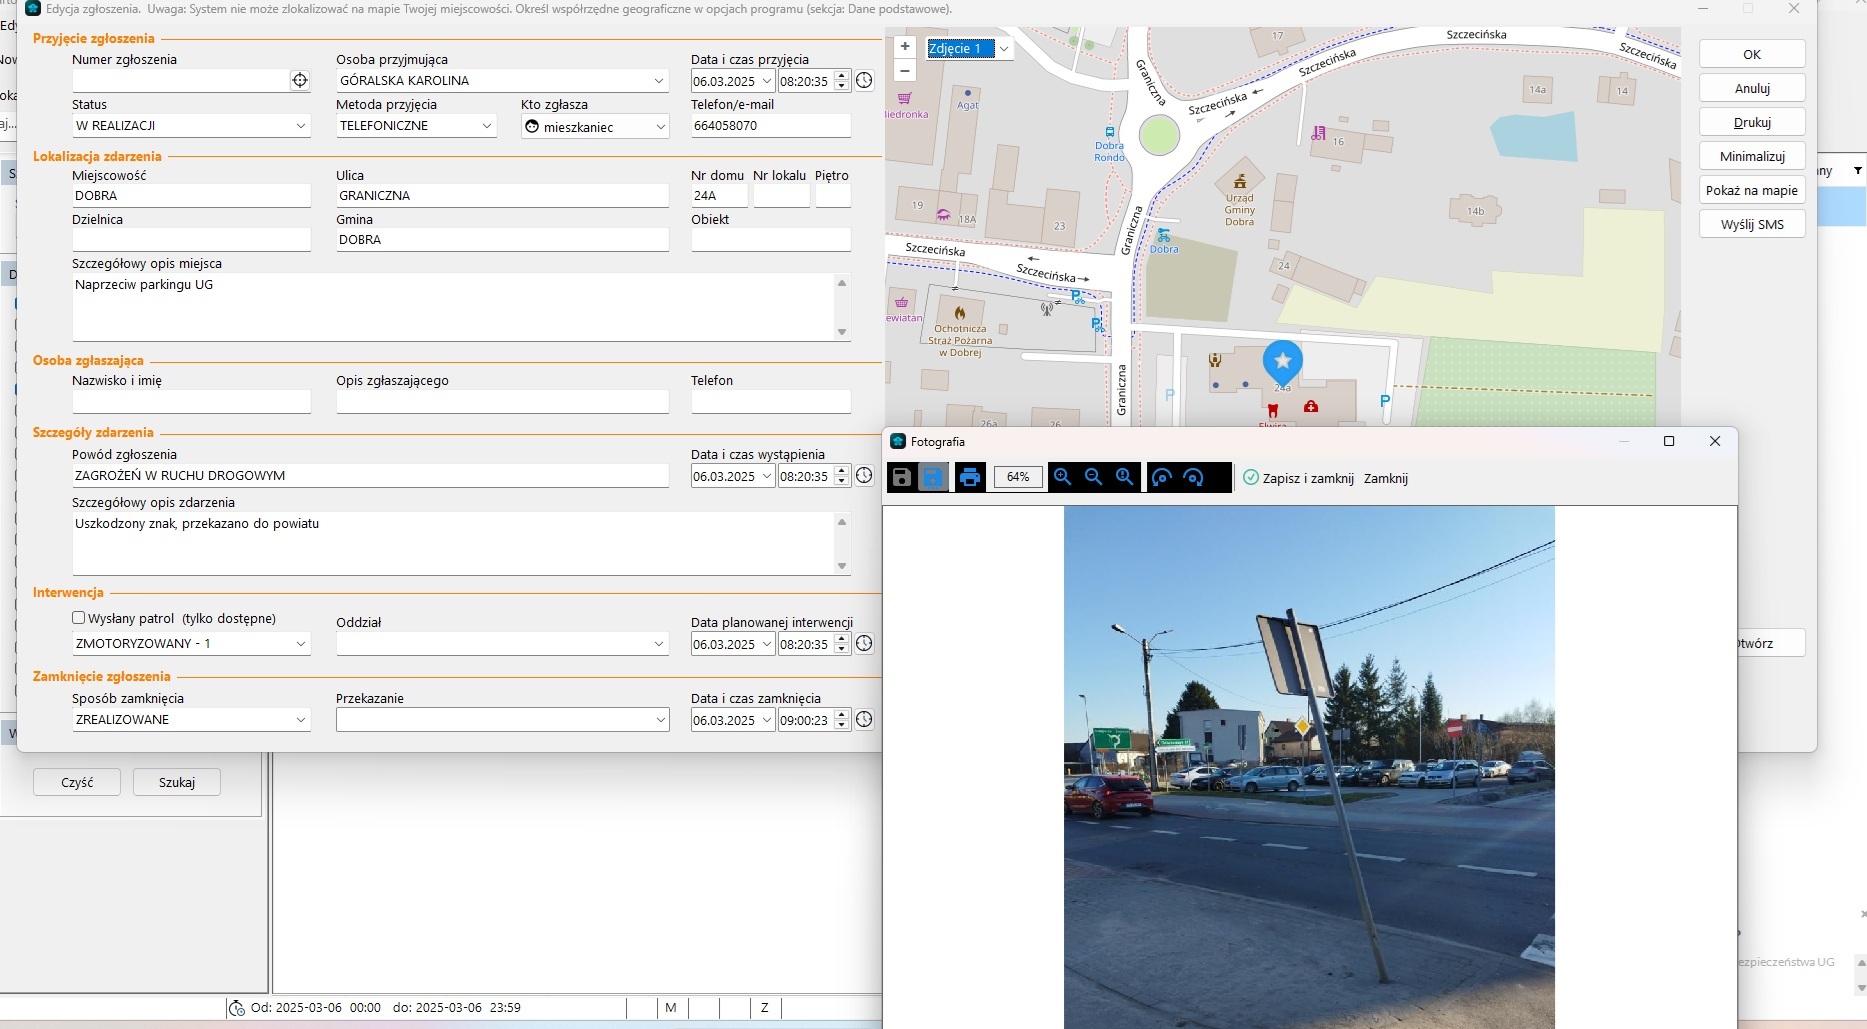Zoom in the map with plus button
Viewport: 1867px width, 1029px height.
(905, 46)
